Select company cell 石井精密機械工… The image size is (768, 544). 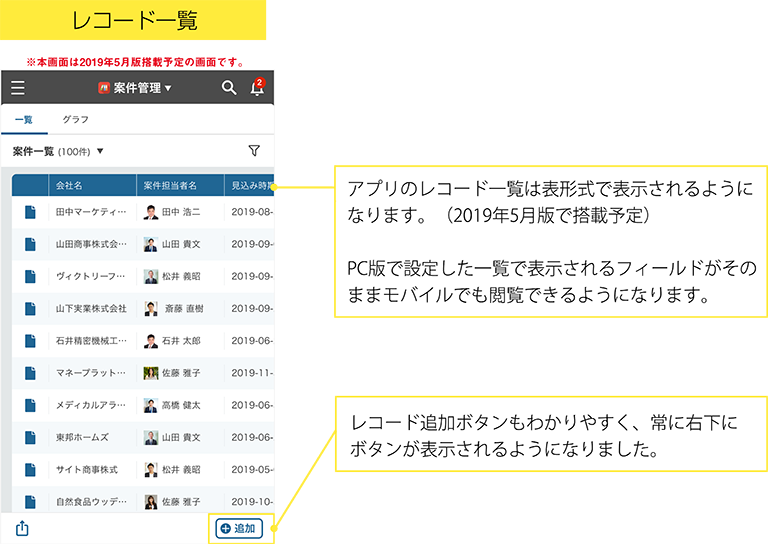click(x=93, y=341)
